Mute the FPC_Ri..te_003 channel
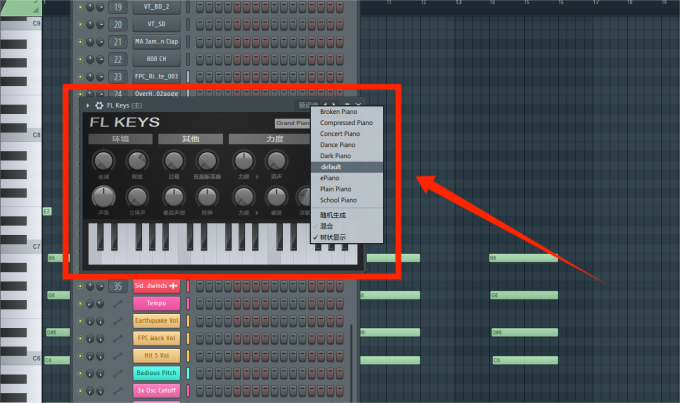 80,76
